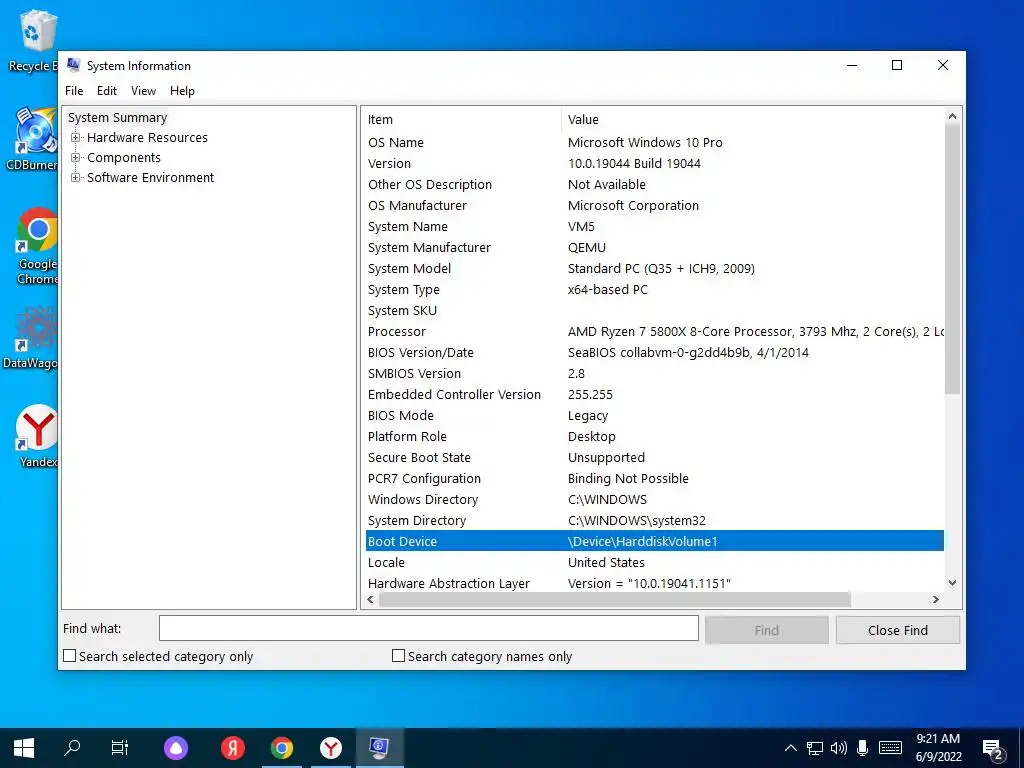The image size is (1024, 768).
Task: Click the Find what text field
Action: pos(429,628)
